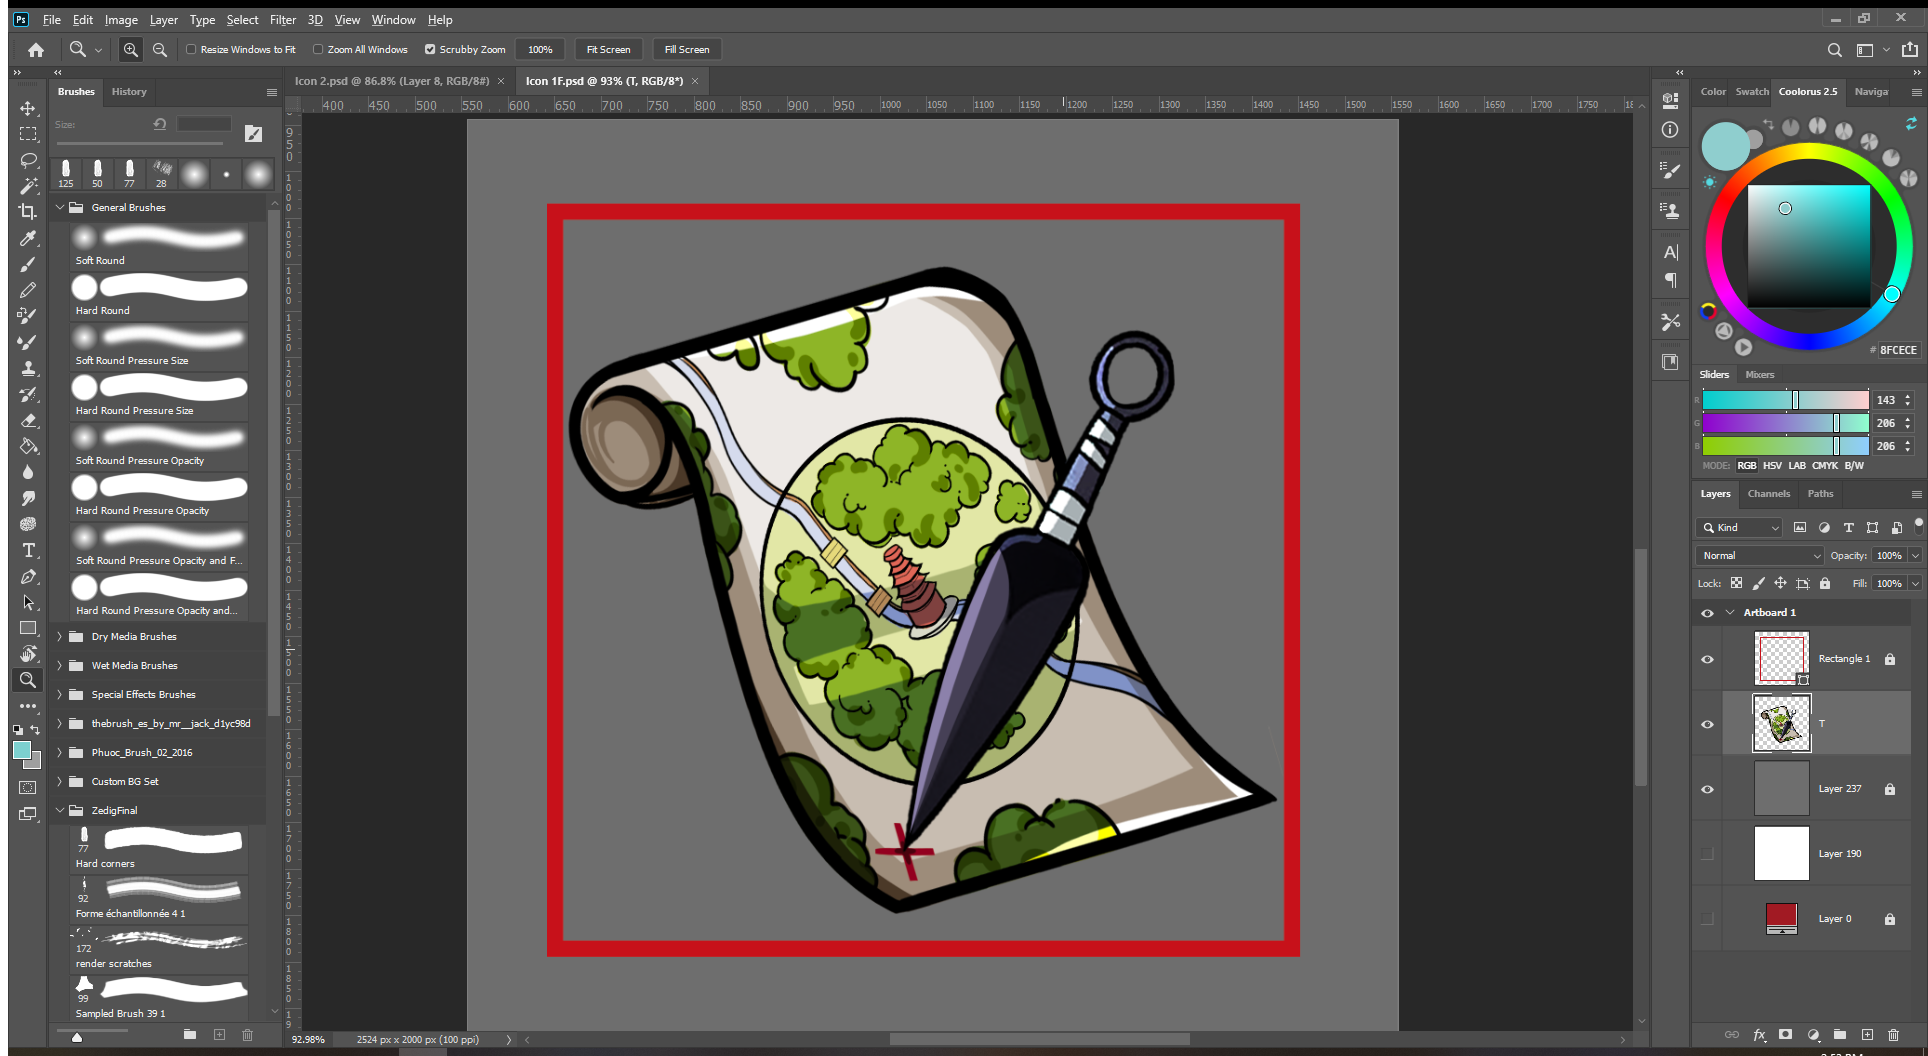Switch to the History panel tab
Image resolution: width=1928 pixels, height=1056 pixels.
coord(129,91)
